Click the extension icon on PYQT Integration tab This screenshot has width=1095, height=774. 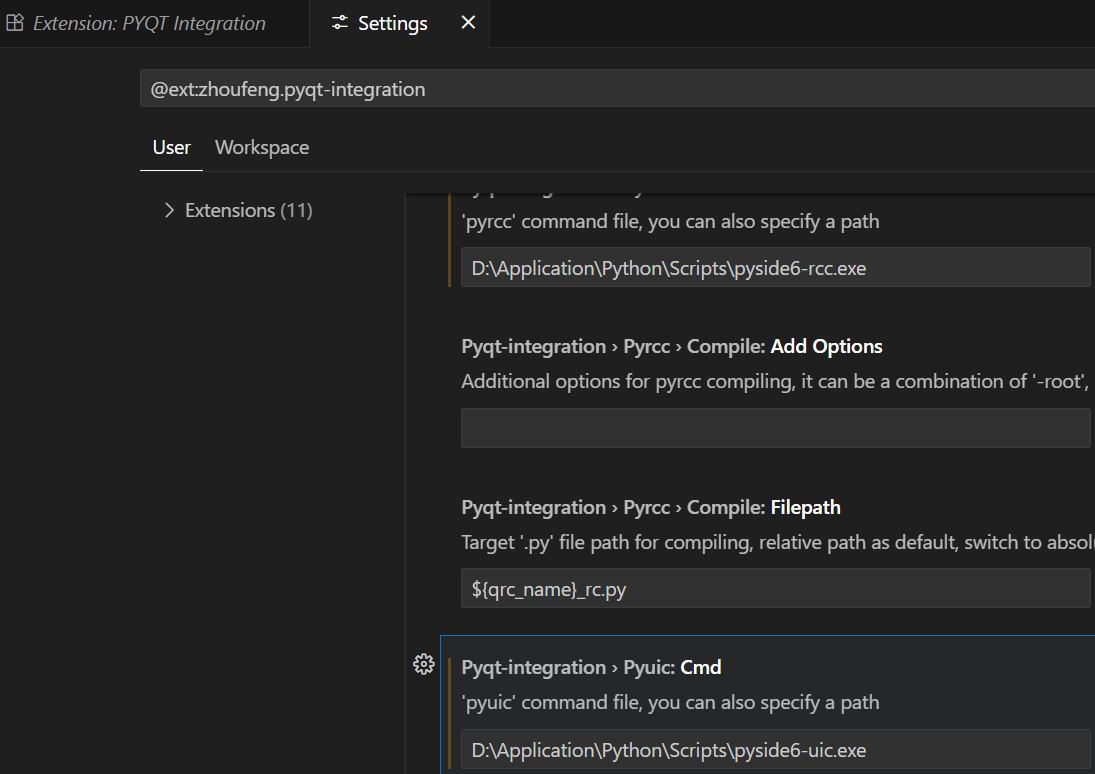pos(15,23)
